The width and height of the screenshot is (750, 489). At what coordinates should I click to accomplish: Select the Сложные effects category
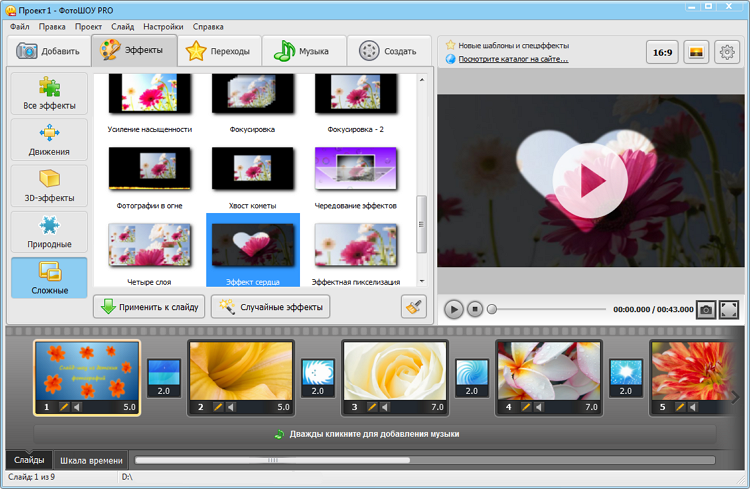pos(49,278)
